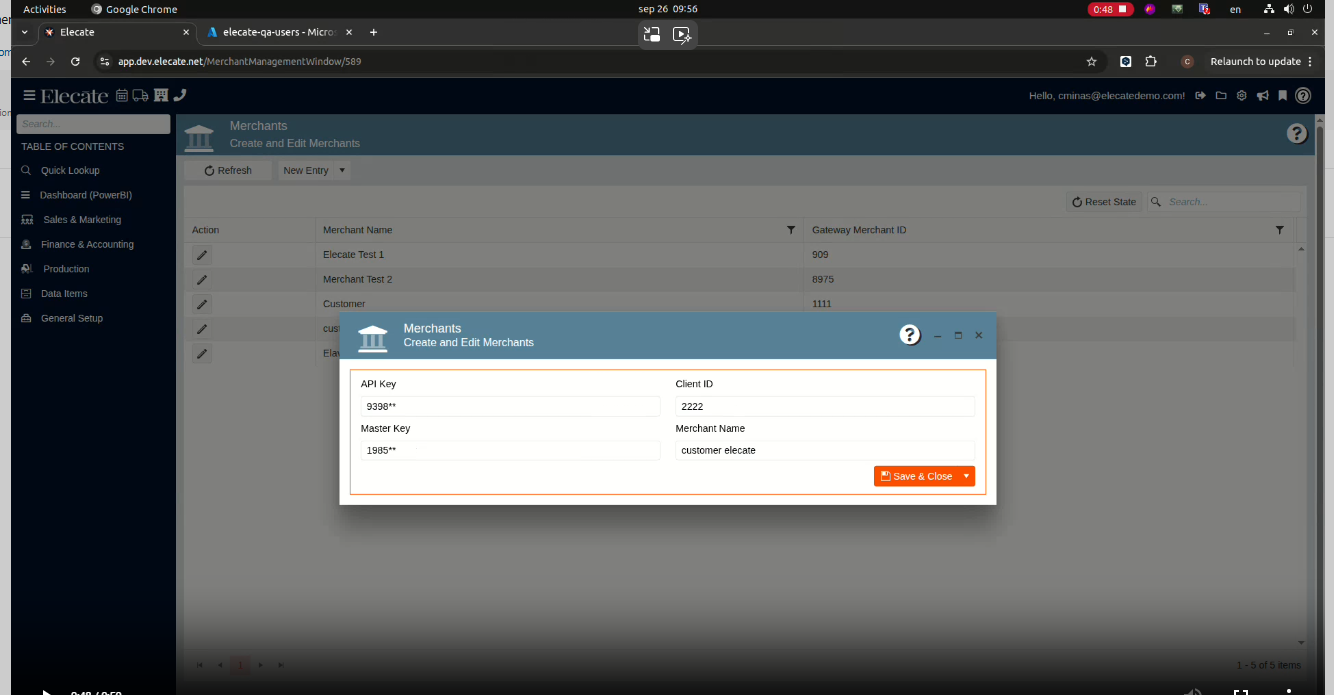Edit the Elecate Test 1 row pencil
The width and height of the screenshot is (1334, 695).
click(x=202, y=255)
